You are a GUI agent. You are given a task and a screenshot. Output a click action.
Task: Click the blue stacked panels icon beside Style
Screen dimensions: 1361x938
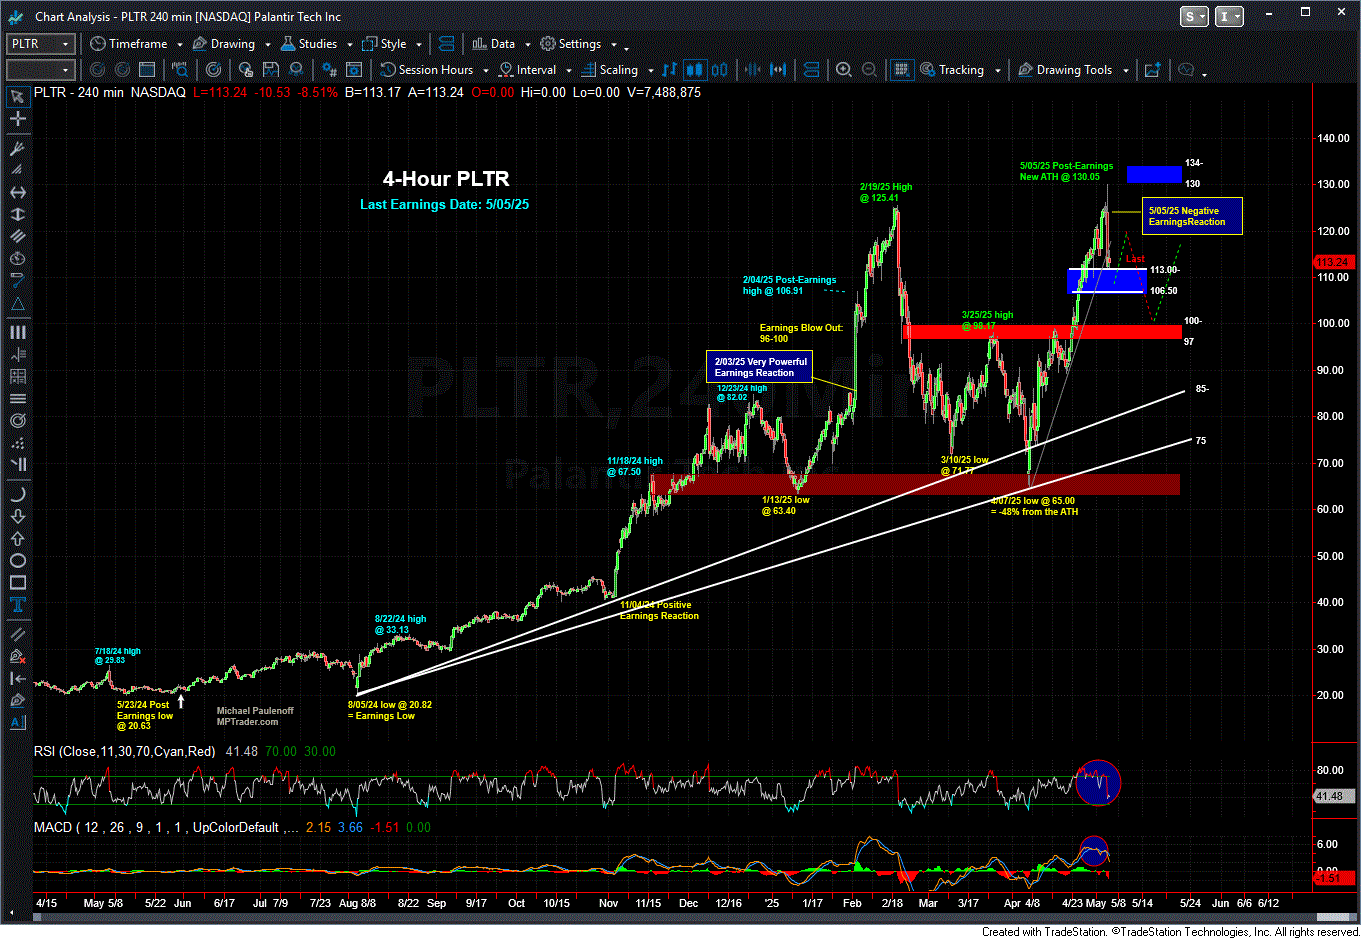pyautogui.click(x=447, y=44)
